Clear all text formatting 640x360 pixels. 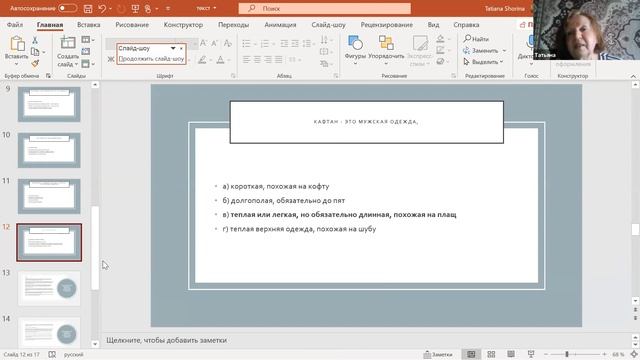click(x=228, y=43)
